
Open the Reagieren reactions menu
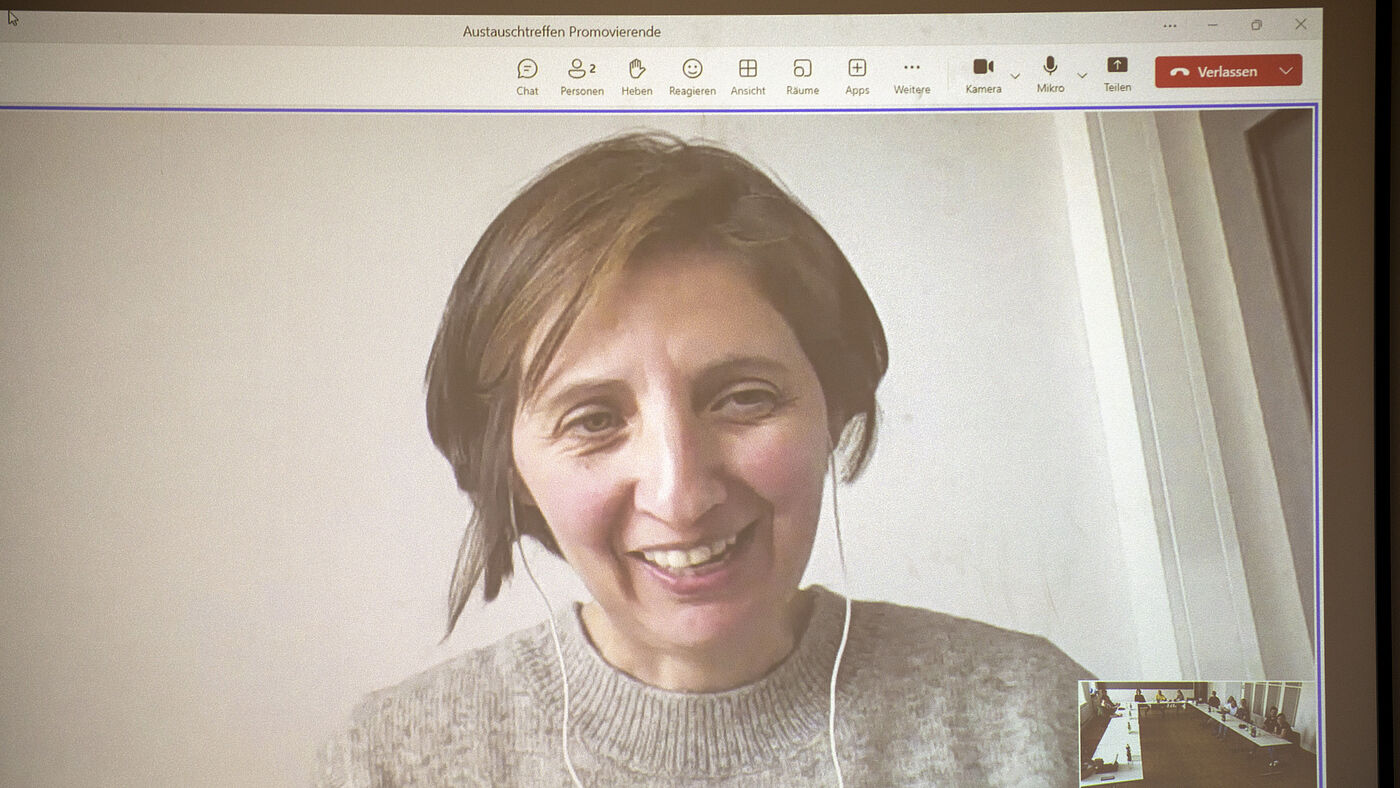pyautogui.click(x=692, y=76)
